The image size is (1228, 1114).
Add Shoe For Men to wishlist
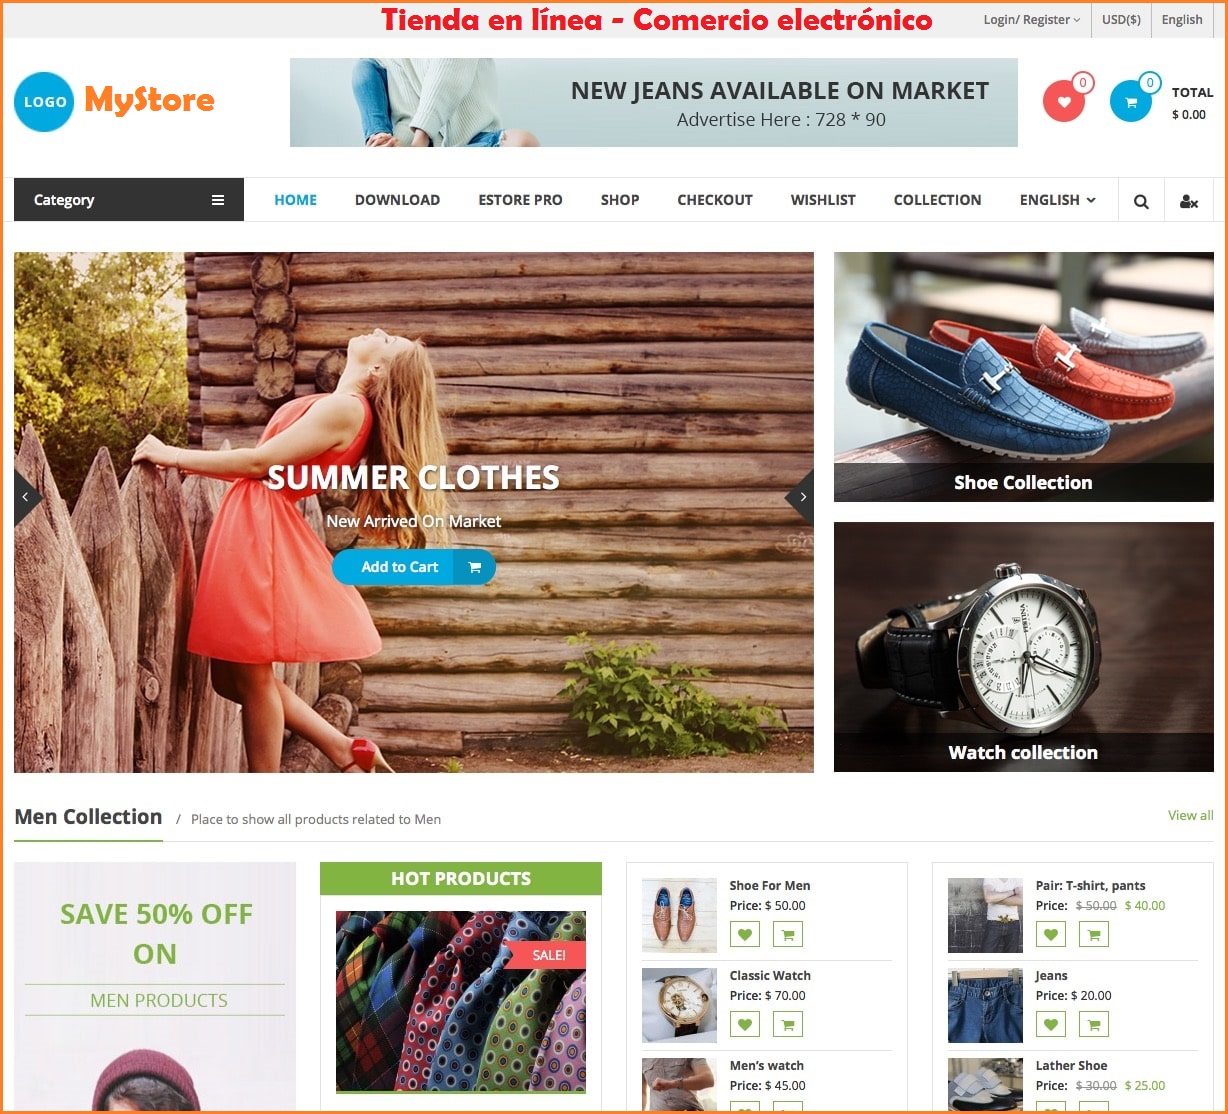(x=745, y=934)
